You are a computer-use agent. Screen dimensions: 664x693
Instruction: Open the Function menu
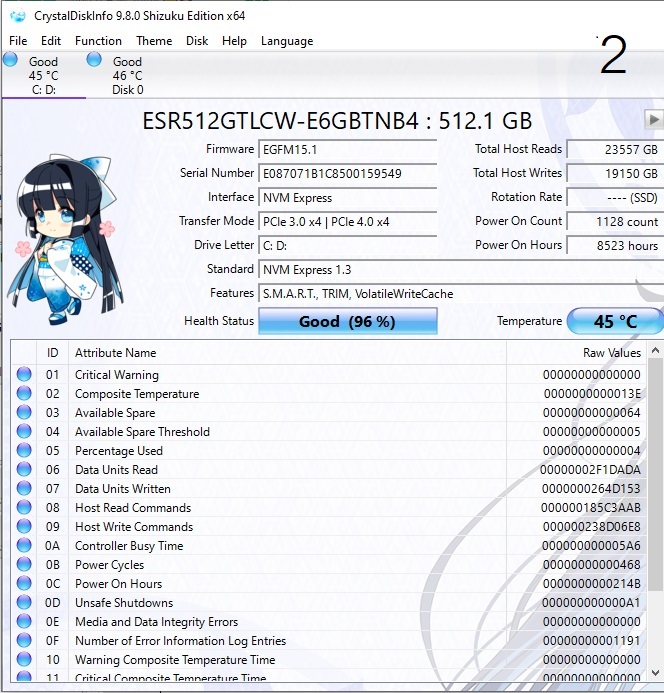tap(98, 41)
